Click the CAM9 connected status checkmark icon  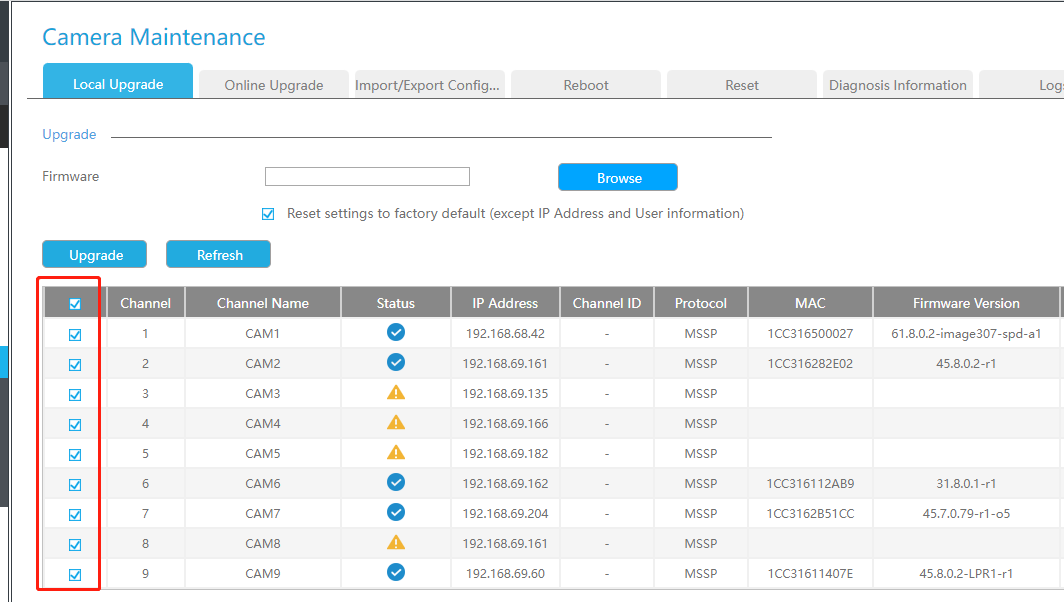tap(396, 572)
